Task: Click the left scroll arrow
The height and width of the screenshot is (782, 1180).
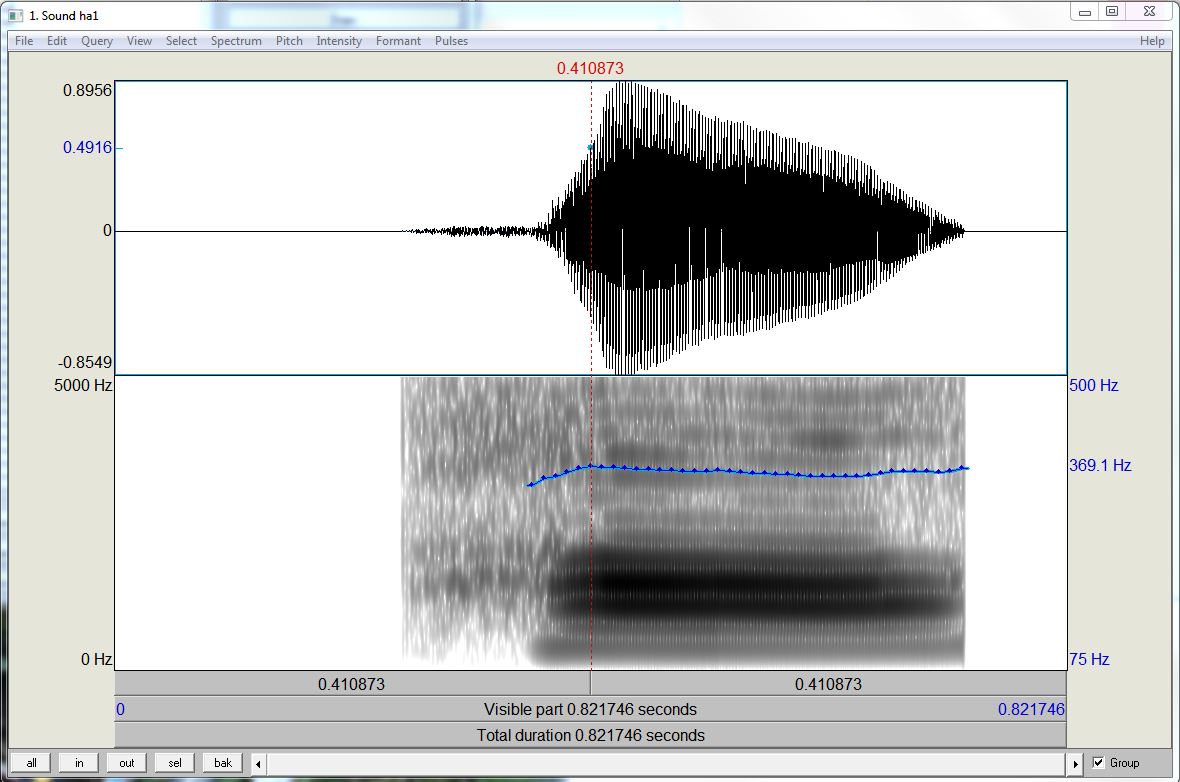Action: tap(258, 764)
